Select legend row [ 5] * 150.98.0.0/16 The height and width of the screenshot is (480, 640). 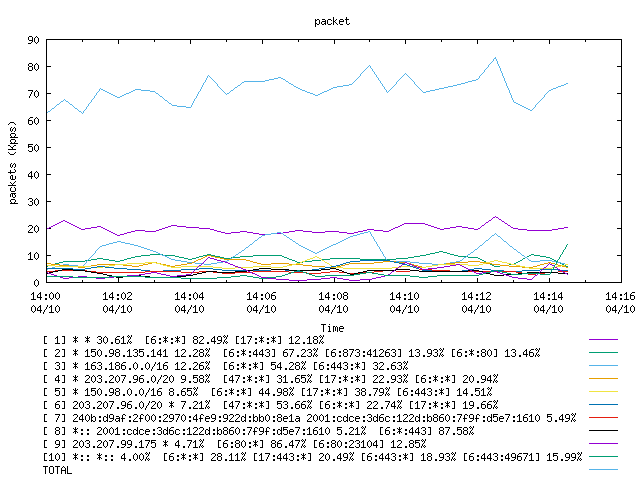click(267, 392)
